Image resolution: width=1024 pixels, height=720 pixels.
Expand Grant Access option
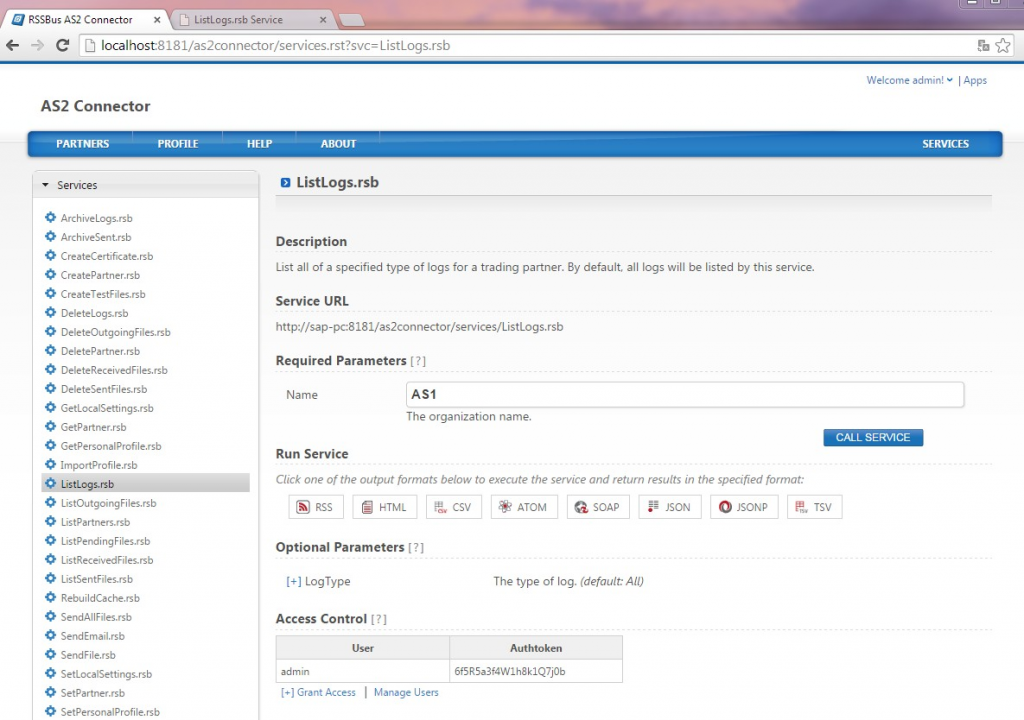[318, 693]
